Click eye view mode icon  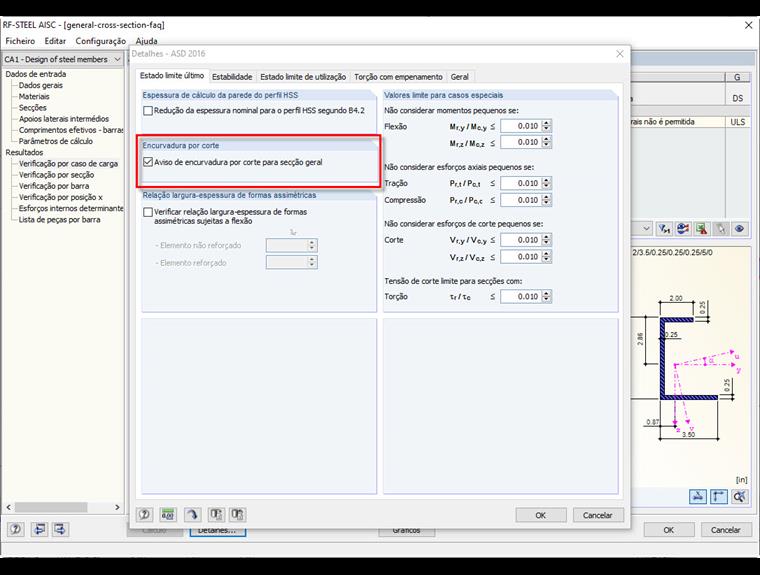point(740,229)
